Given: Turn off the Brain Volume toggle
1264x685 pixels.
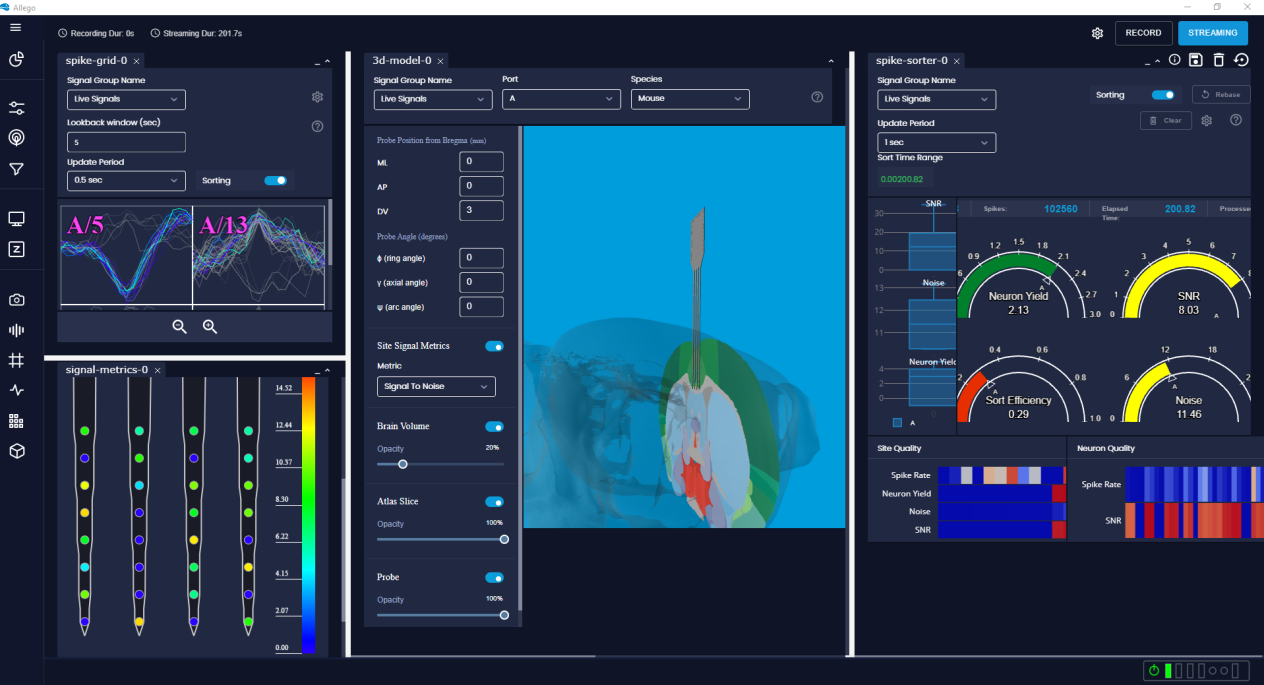Looking at the screenshot, I should (494, 427).
